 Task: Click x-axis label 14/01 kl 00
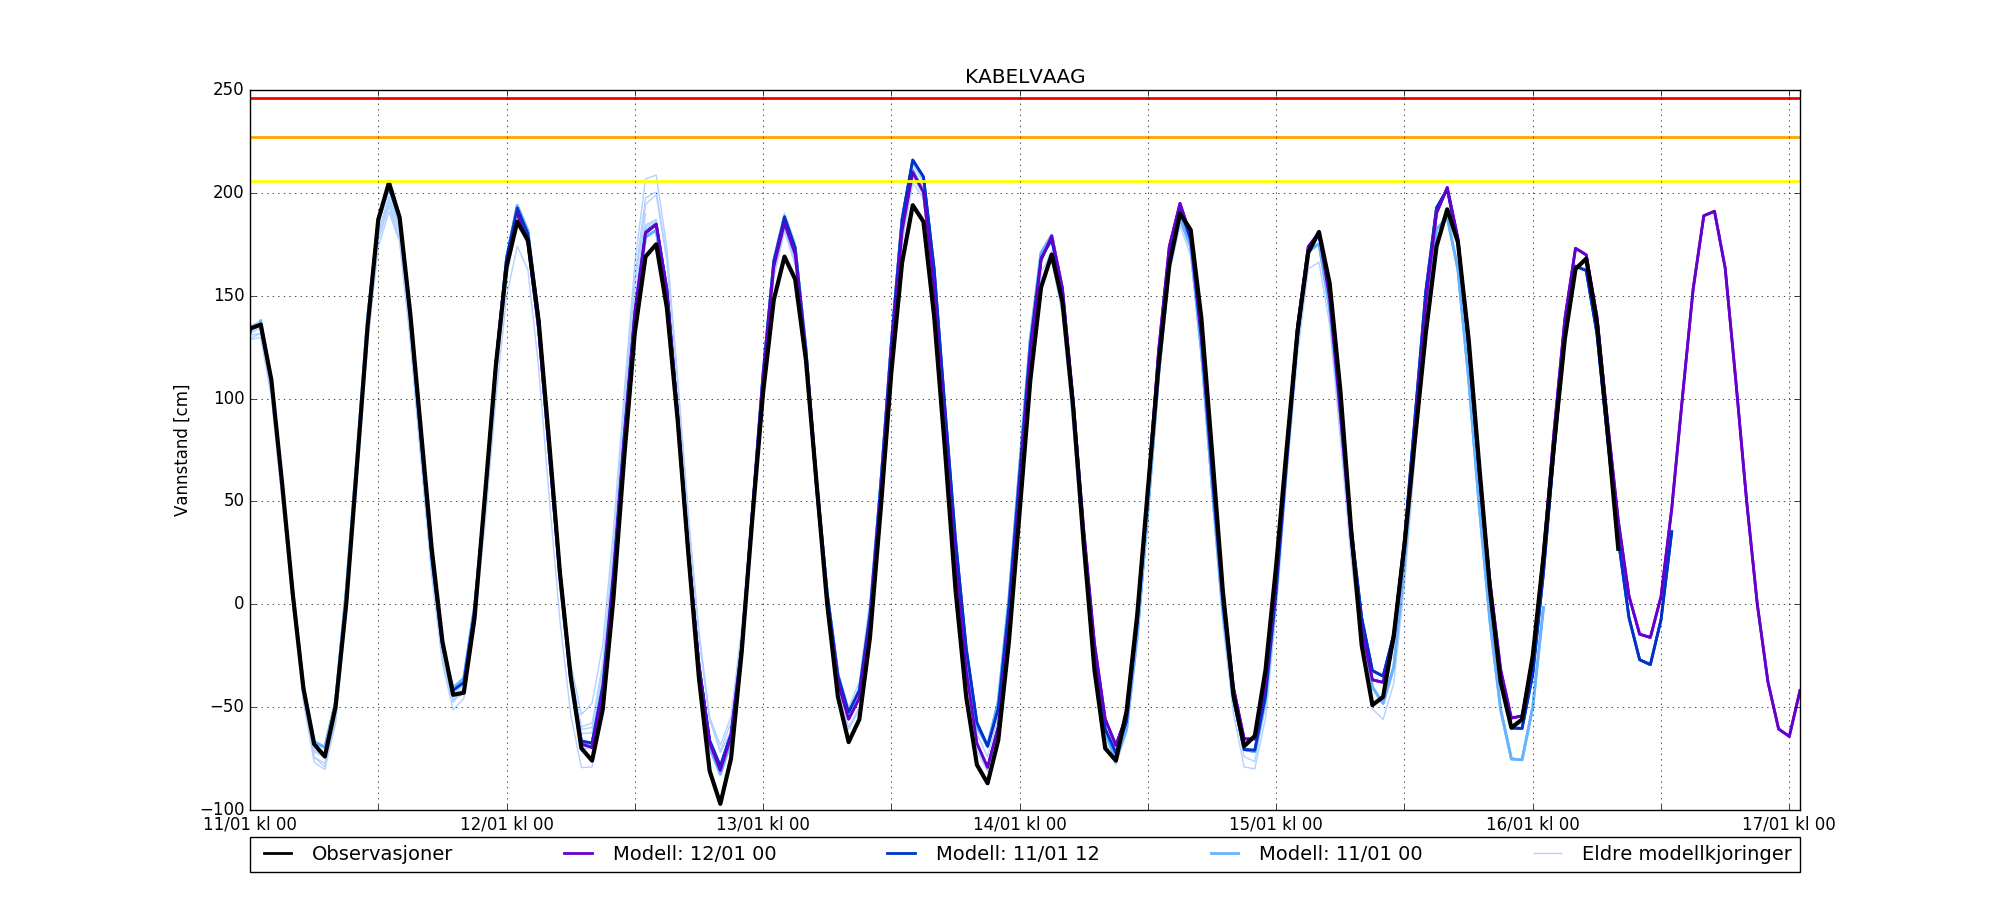(1020, 825)
